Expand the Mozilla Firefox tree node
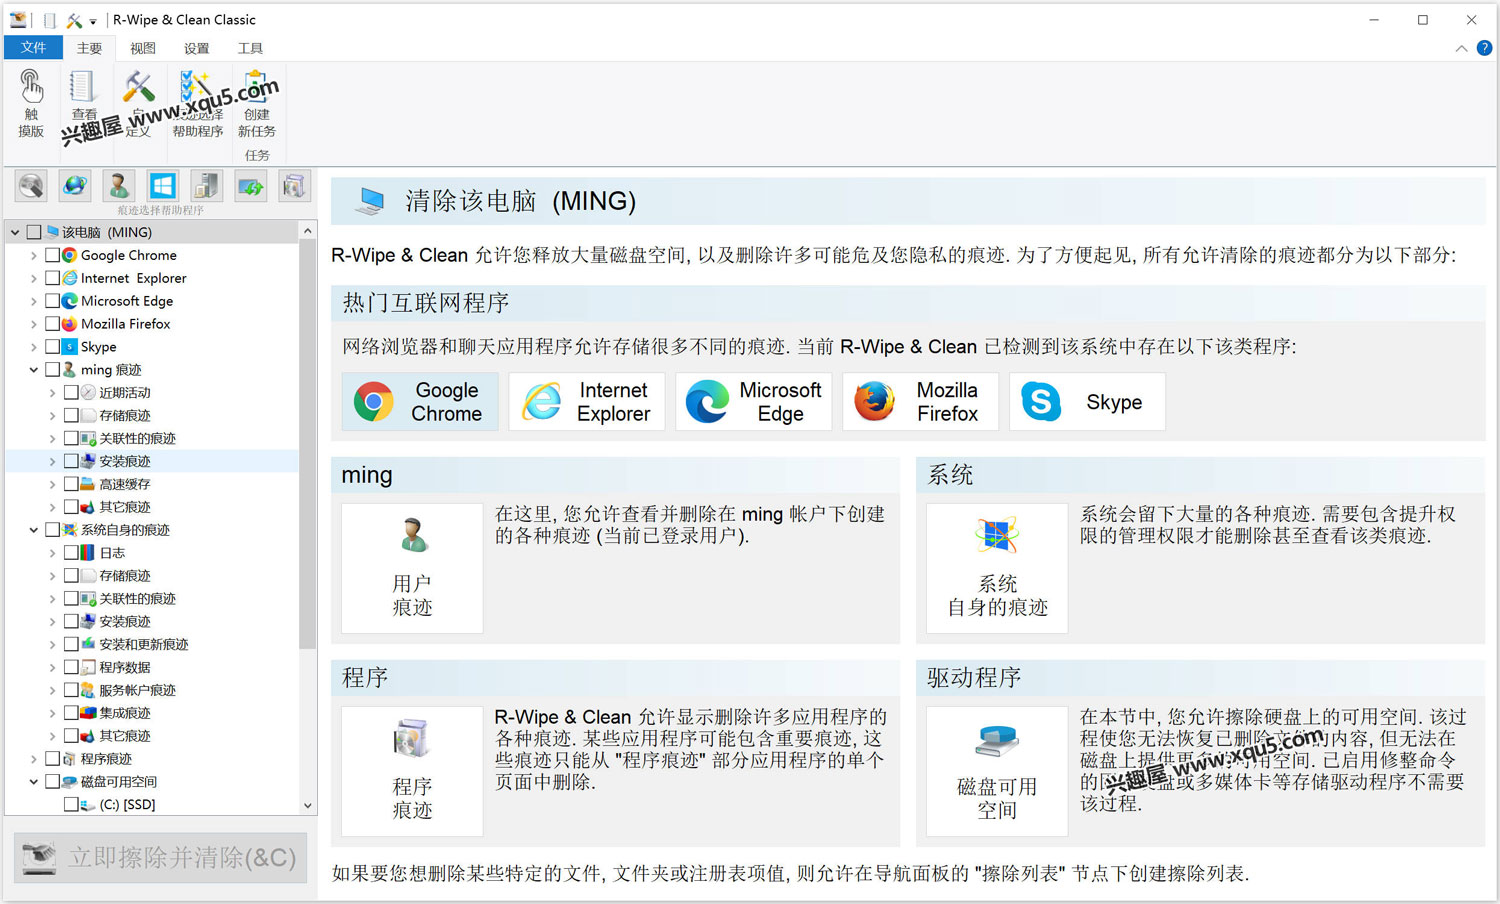 34,324
